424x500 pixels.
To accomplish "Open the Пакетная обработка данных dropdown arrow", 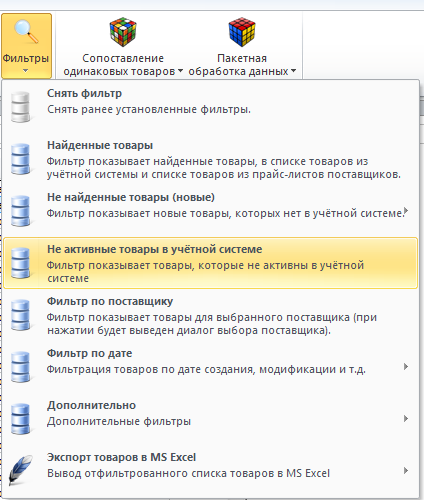I will point(293,71).
